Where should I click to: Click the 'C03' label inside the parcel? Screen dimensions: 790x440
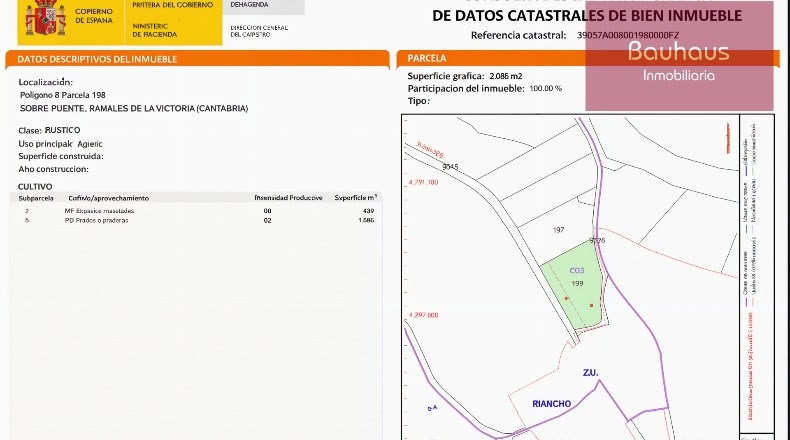pos(577,271)
